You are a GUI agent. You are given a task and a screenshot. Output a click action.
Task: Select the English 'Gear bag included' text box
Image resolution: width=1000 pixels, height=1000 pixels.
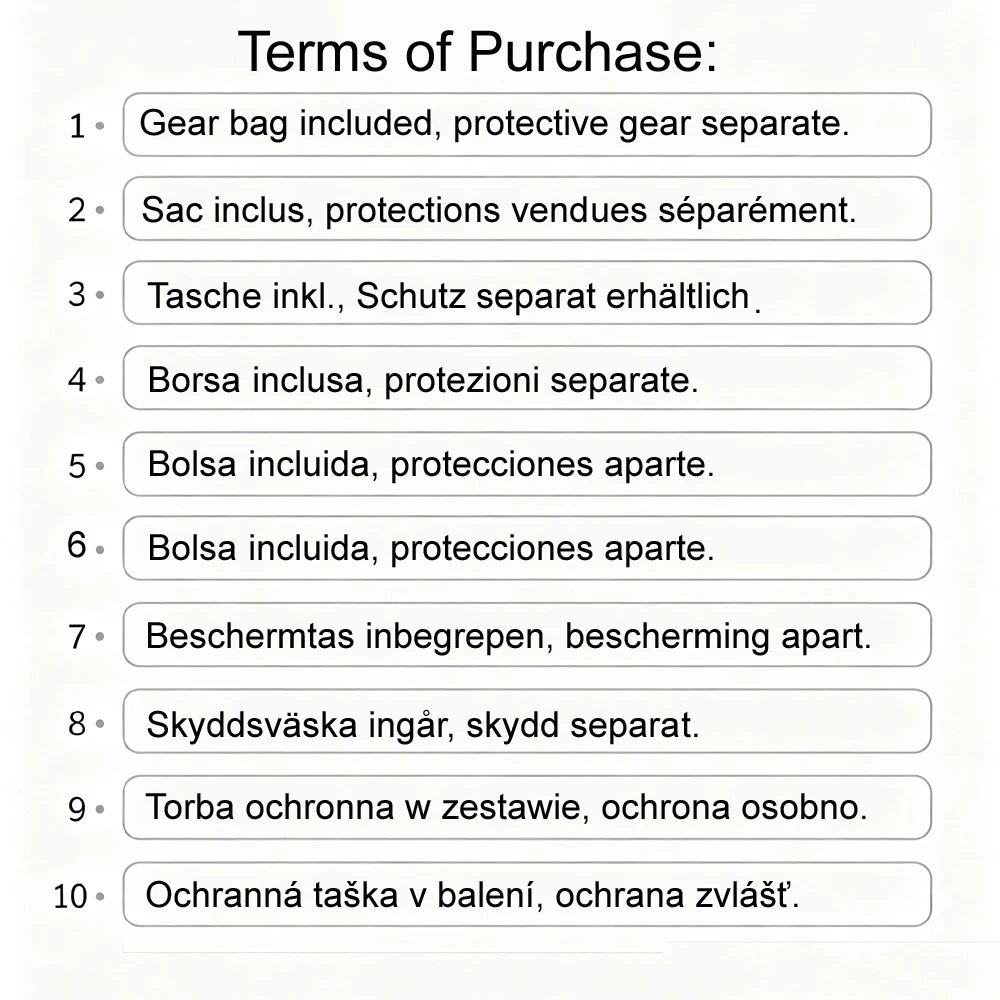click(527, 124)
